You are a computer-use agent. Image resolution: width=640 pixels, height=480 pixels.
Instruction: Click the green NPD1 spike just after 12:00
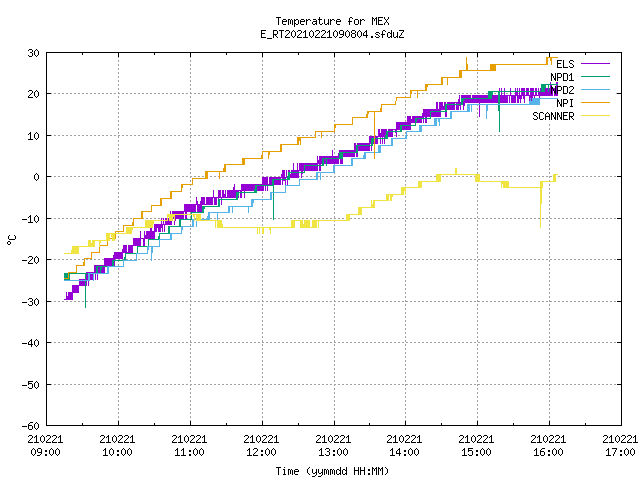273,200
